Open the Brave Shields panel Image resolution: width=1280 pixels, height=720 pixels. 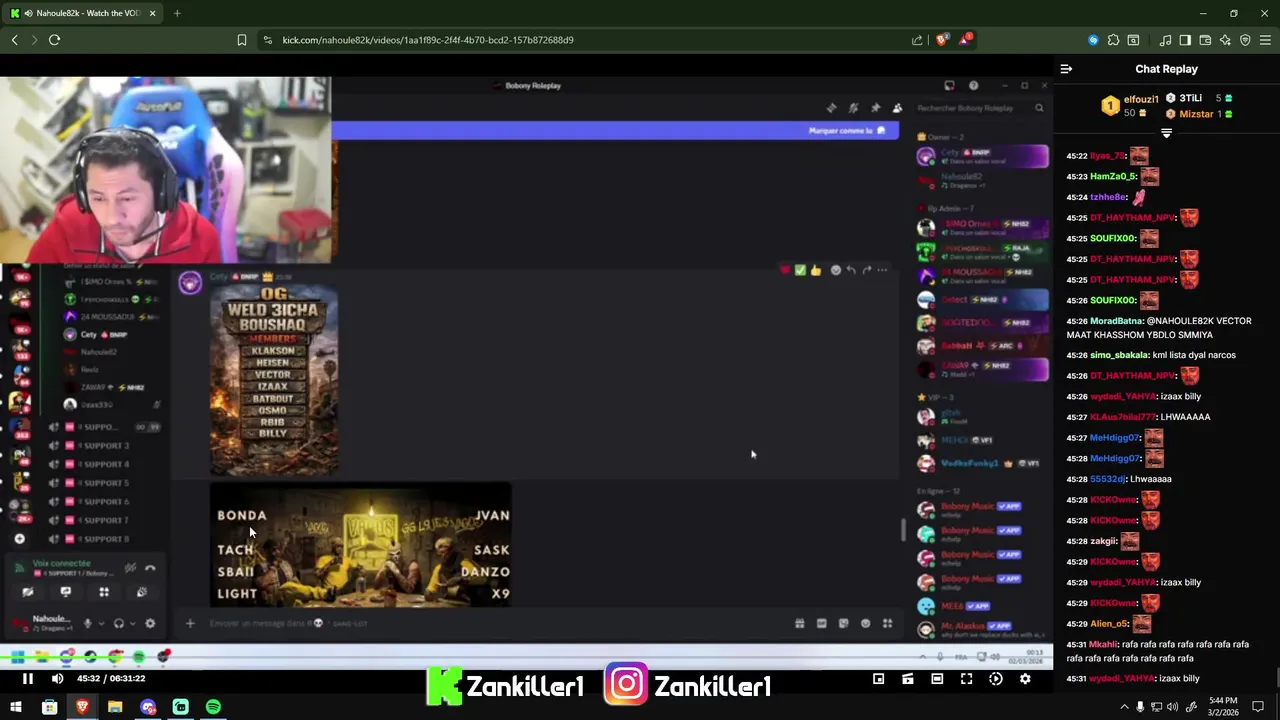pyautogui.click(x=941, y=40)
